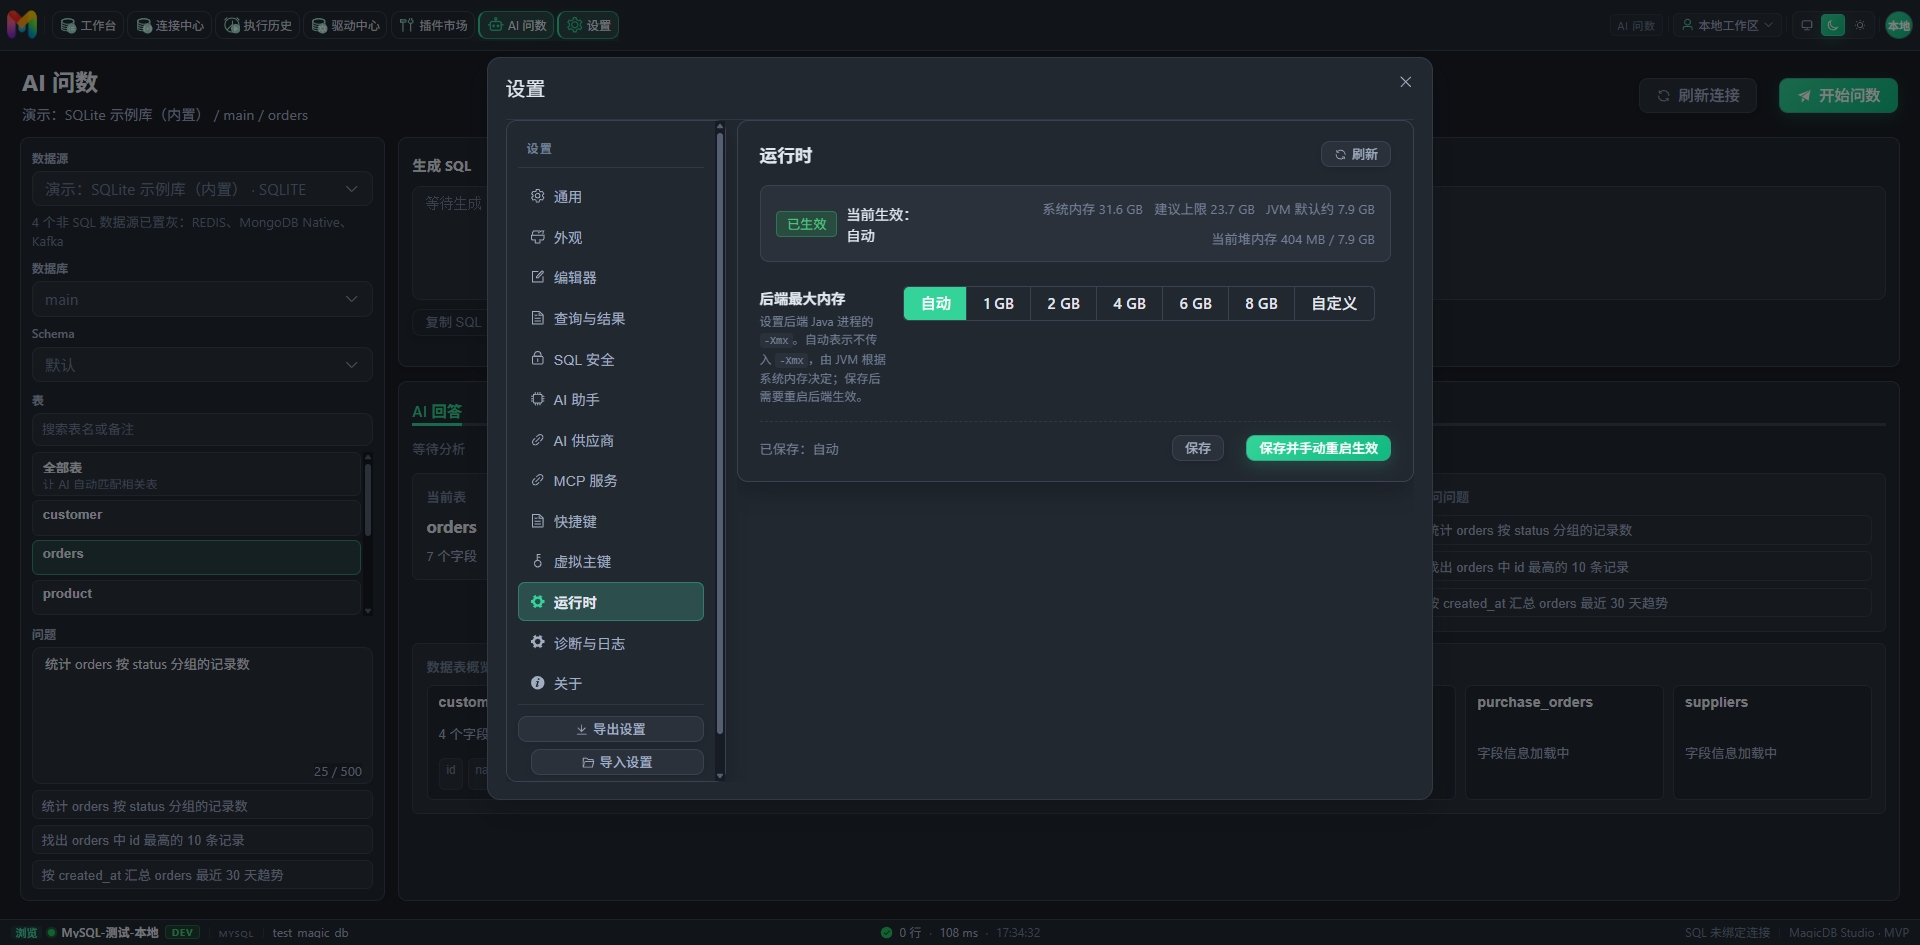Click suggestion 找出 orders 中 id 最高的 10 条记录 on left
The height and width of the screenshot is (945, 1920).
202,840
